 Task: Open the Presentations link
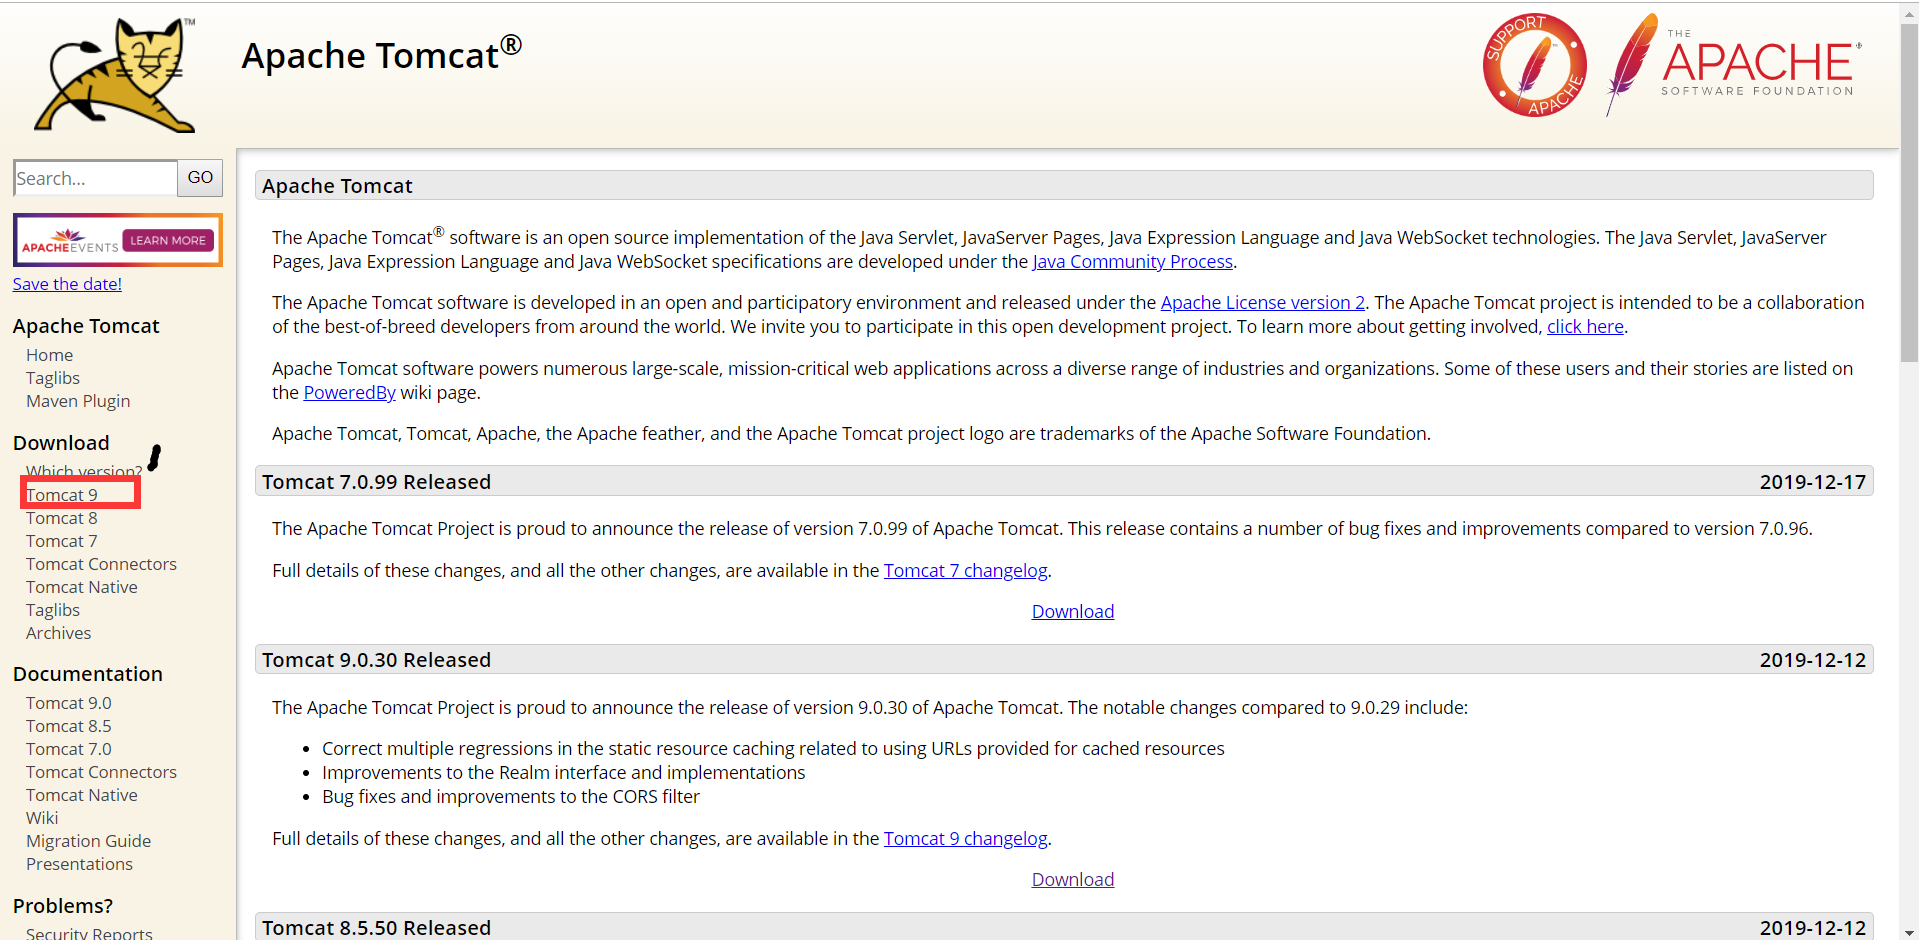[x=79, y=864]
